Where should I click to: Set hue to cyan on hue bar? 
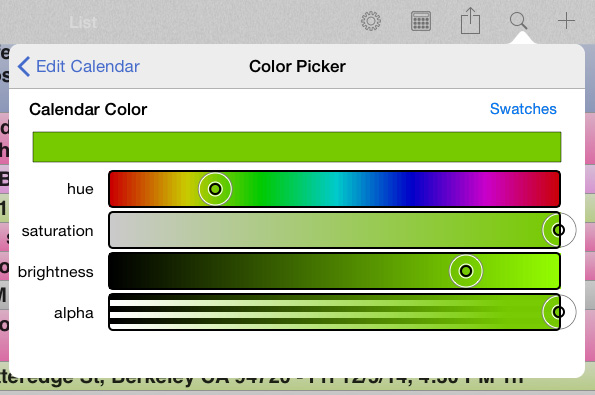pyautogui.click(x=335, y=189)
